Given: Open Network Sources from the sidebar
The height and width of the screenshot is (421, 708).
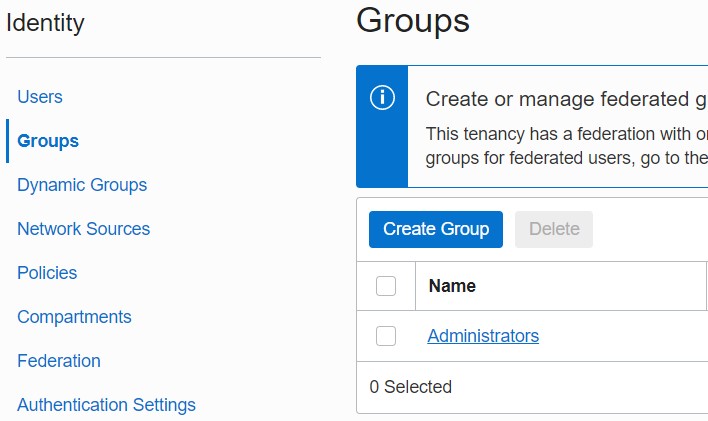Looking at the screenshot, I should tap(83, 229).
